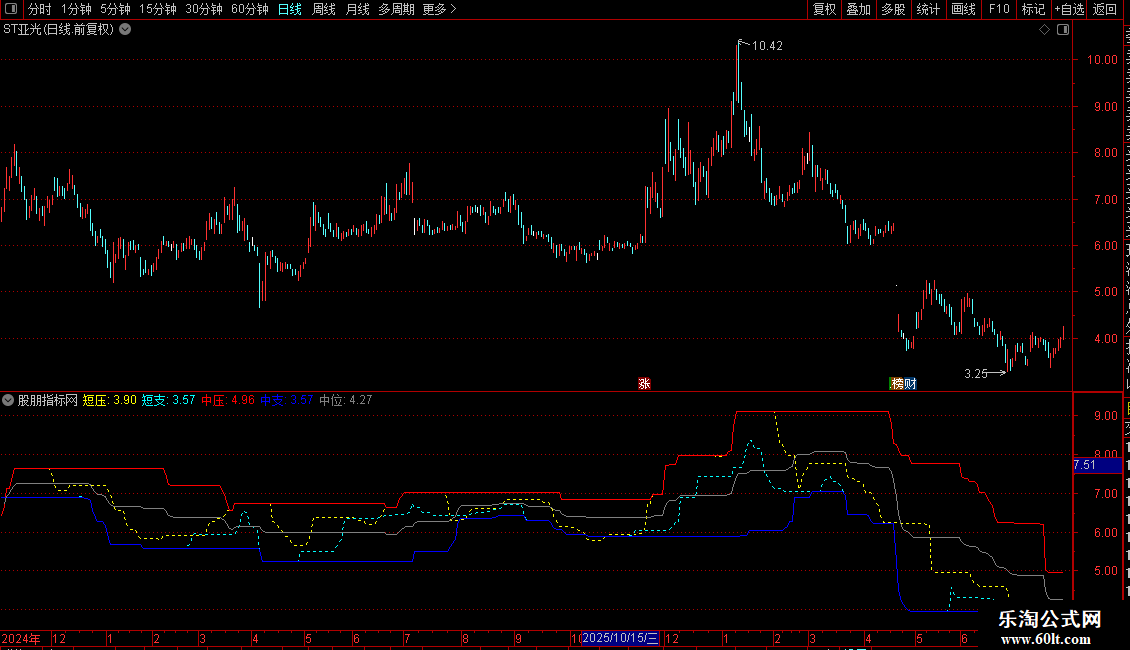Toggle the left sidebar panel icon

tap(11, 9)
